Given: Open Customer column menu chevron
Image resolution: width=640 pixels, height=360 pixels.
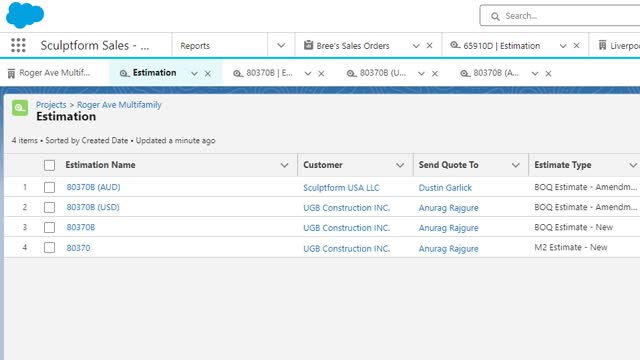Looking at the screenshot, I should (x=400, y=165).
